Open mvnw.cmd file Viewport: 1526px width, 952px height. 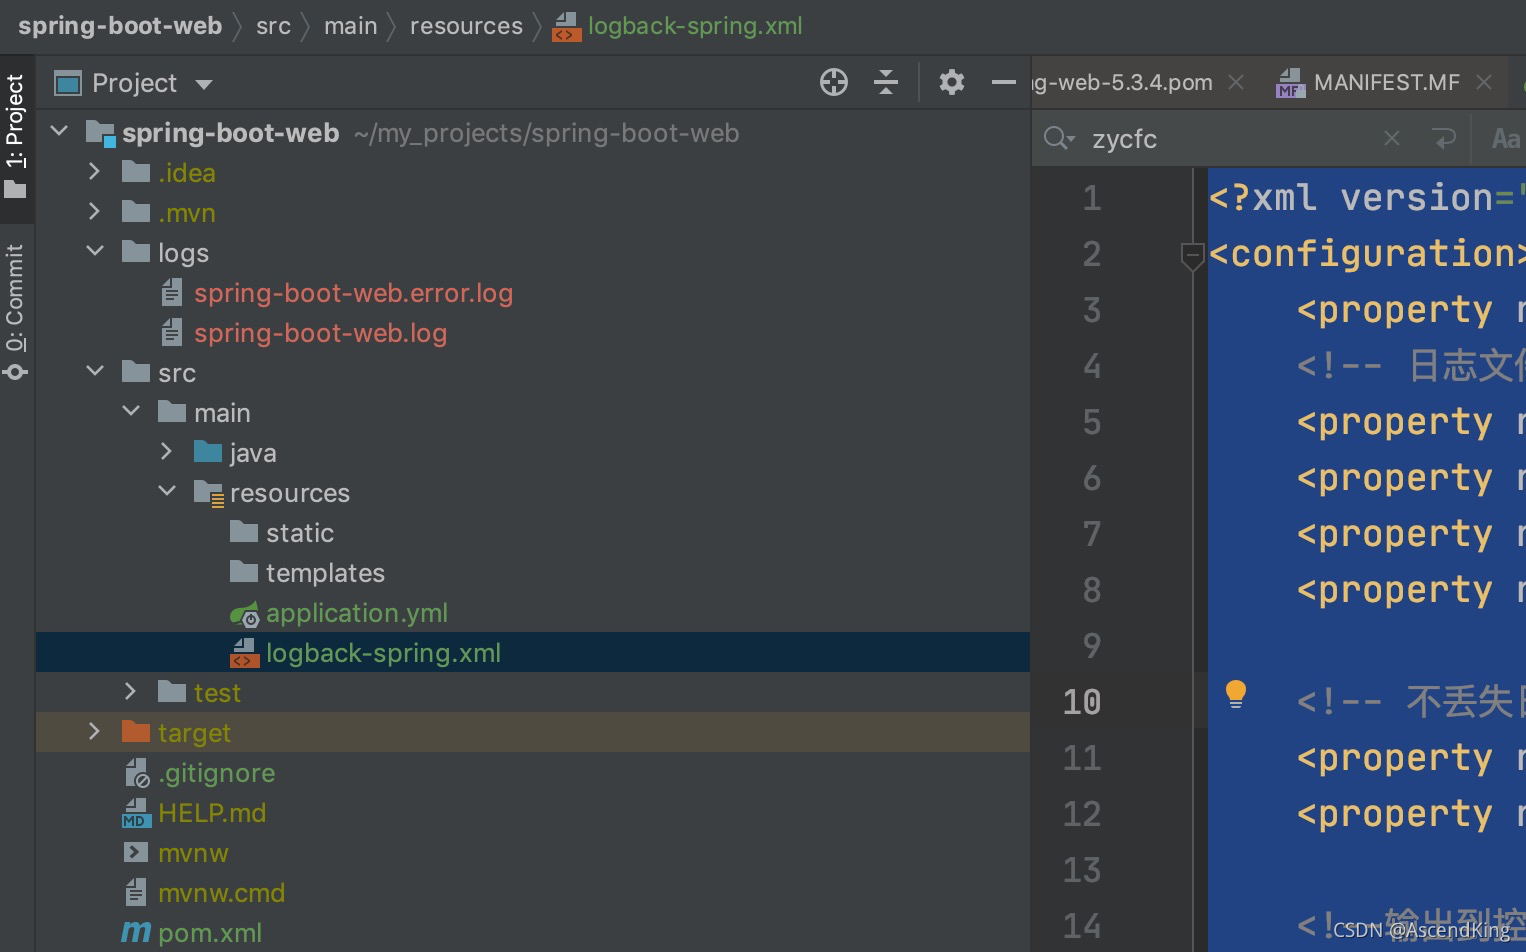point(221,893)
